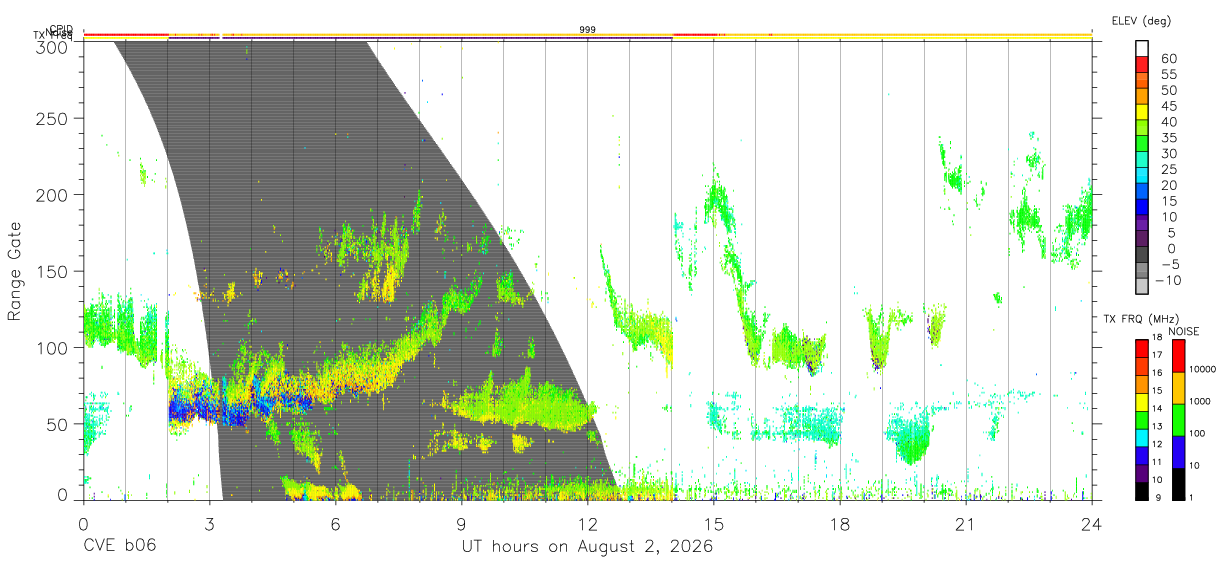Click the y-axis tick label '50'
The image size is (1228, 567).
coord(58,423)
